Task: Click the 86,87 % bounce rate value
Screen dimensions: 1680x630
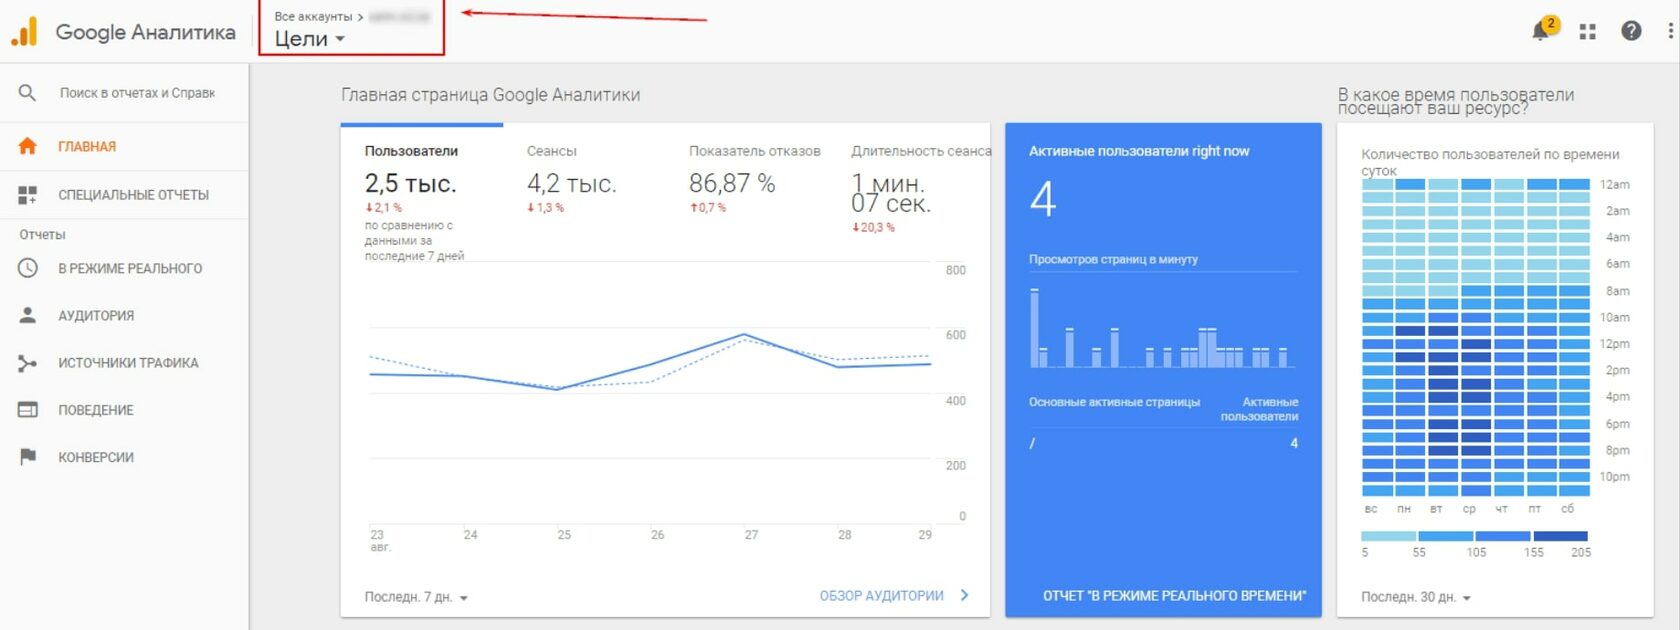Action: 732,183
